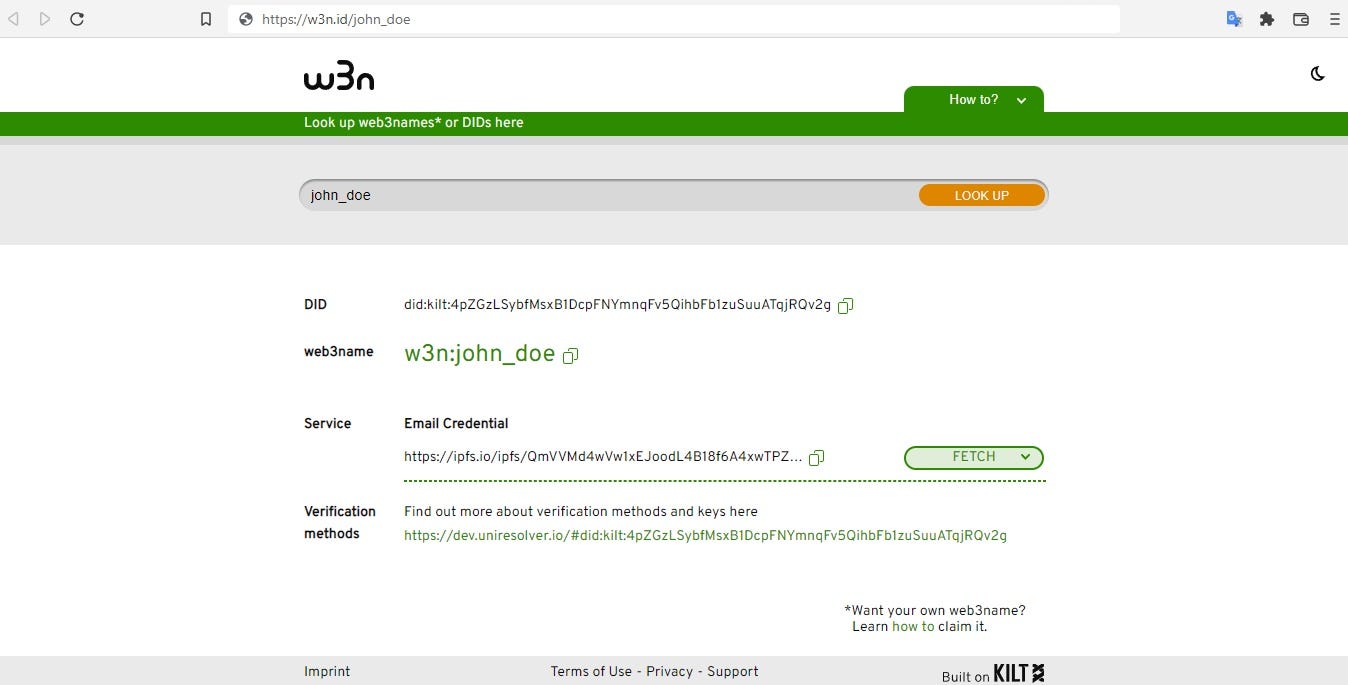This screenshot has width=1348, height=685.
Task: Toggle dark mode moon icon
Action: 1318,74
